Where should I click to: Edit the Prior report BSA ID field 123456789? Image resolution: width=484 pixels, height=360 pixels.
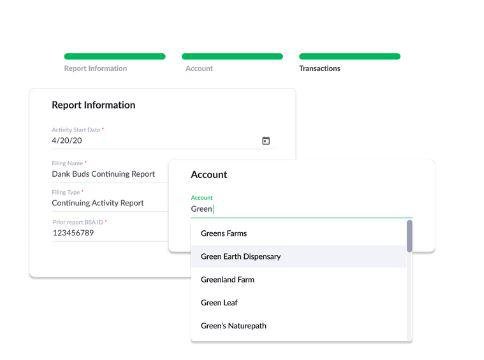click(x=110, y=233)
